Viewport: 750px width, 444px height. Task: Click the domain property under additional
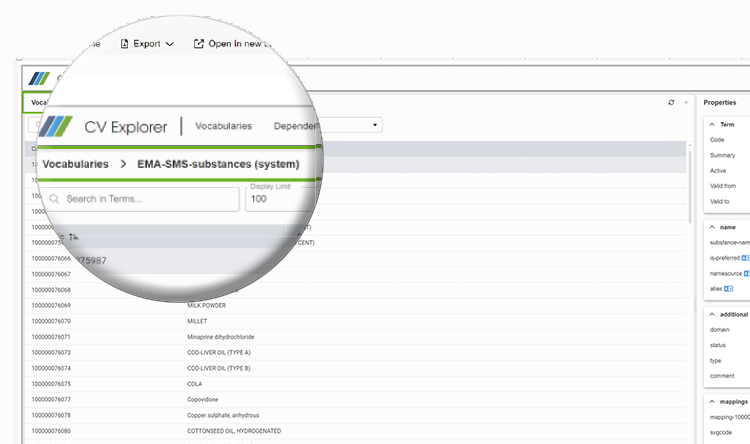click(x=719, y=330)
